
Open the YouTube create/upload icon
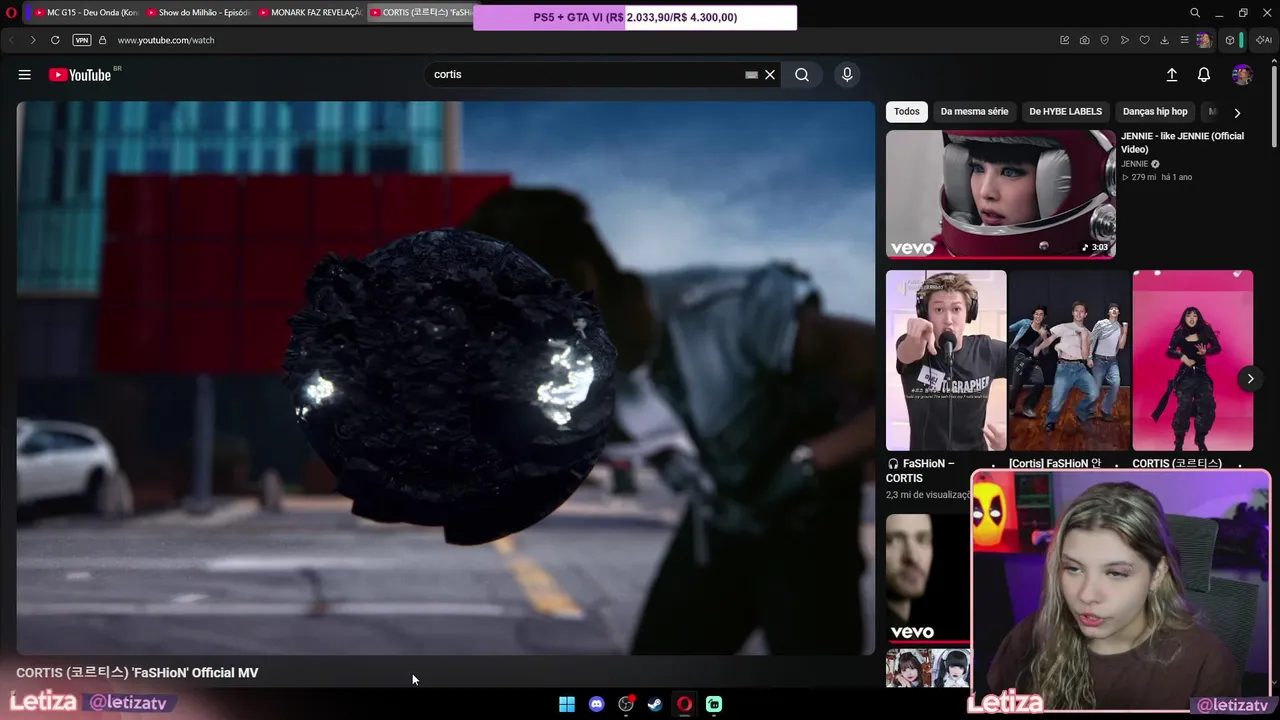click(x=1172, y=75)
